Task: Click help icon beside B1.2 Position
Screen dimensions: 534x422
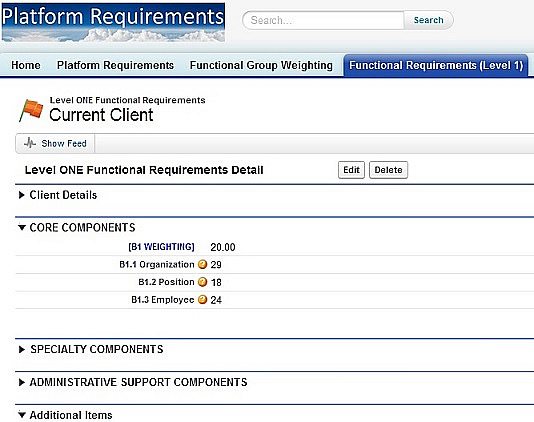Action: (202, 282)
